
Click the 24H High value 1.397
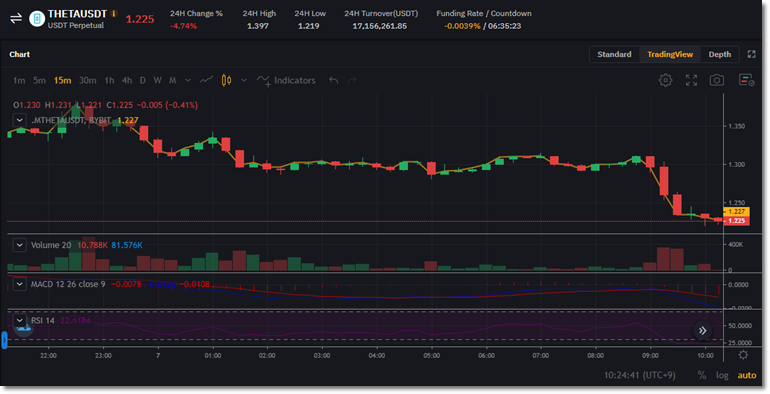tap(258, 26)
